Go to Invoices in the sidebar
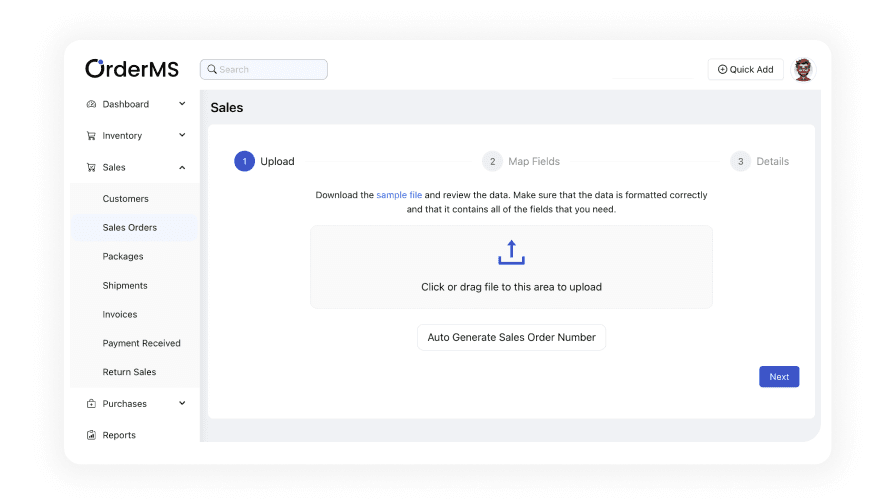This screenshot has height=504, width=896. [x=120, y=315]
